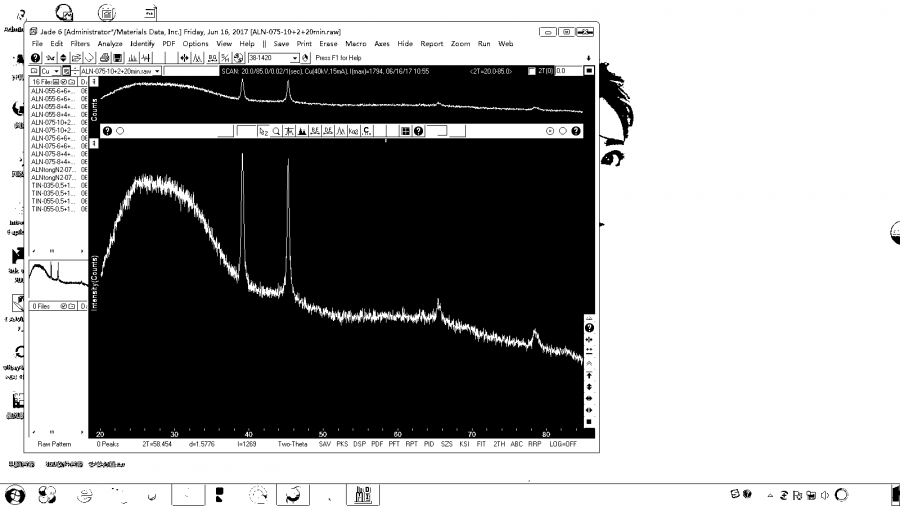This screenshot has width=900, height=506.
Task: Click the MDI Jade app icon on taskbar
Action: [x=363, y=495]
